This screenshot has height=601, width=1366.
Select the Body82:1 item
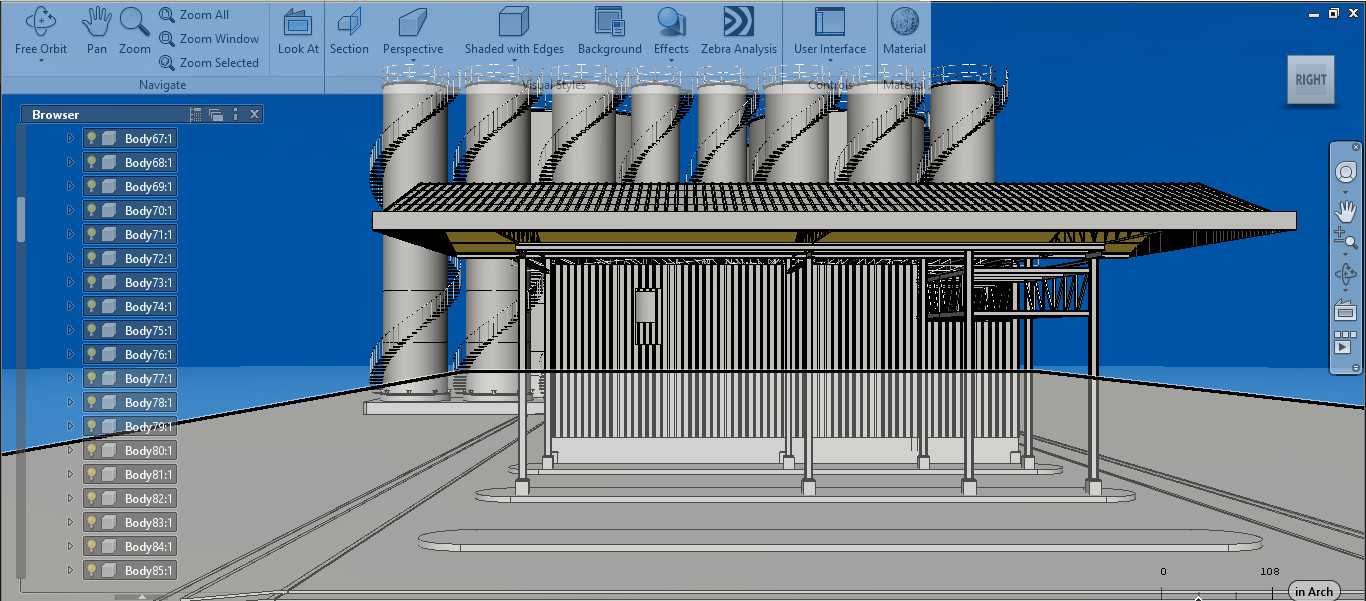pos(130,498)
